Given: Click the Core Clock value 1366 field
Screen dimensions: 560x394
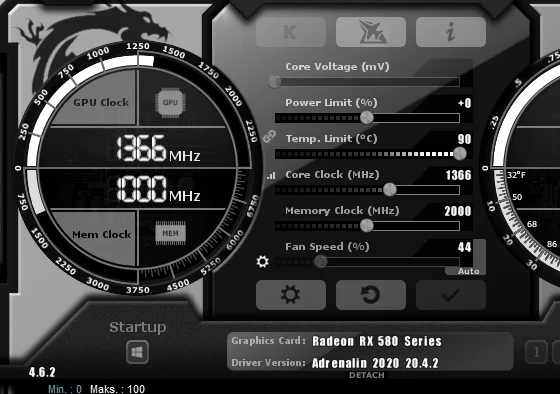Looking at the screenshot, I should tap(459, 175).
